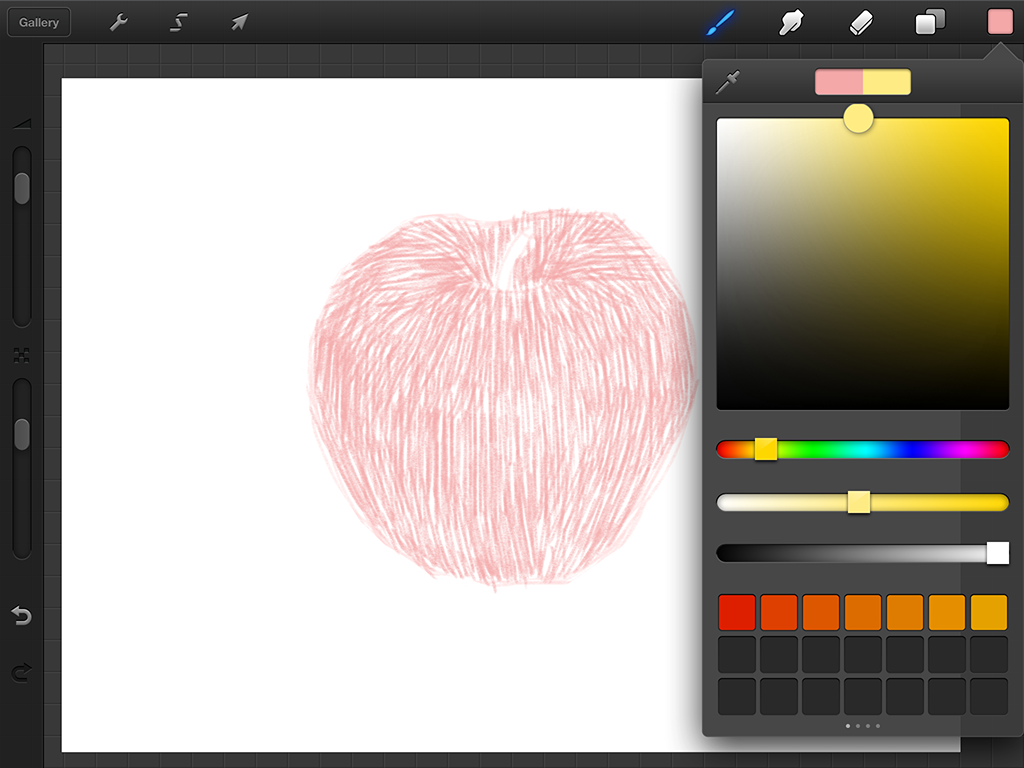Open the wrench Actions menu
Image resolution: width=1024 pixels, height=768 pixels.
(118, 22)
